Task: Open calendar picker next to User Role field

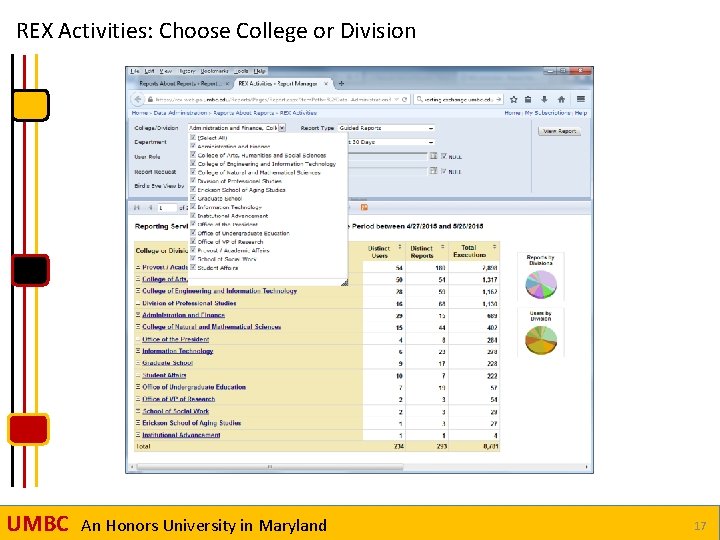Action: pyautogui.click(x=433, y=156)
